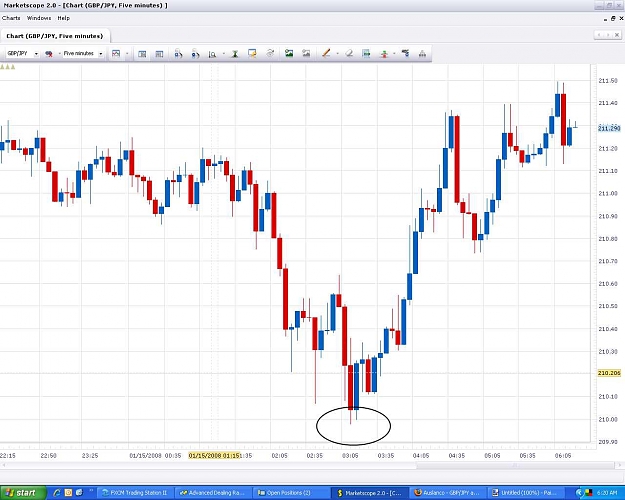Click the add indicator icon
Screen dimensions: 625x500
[384, 54]
